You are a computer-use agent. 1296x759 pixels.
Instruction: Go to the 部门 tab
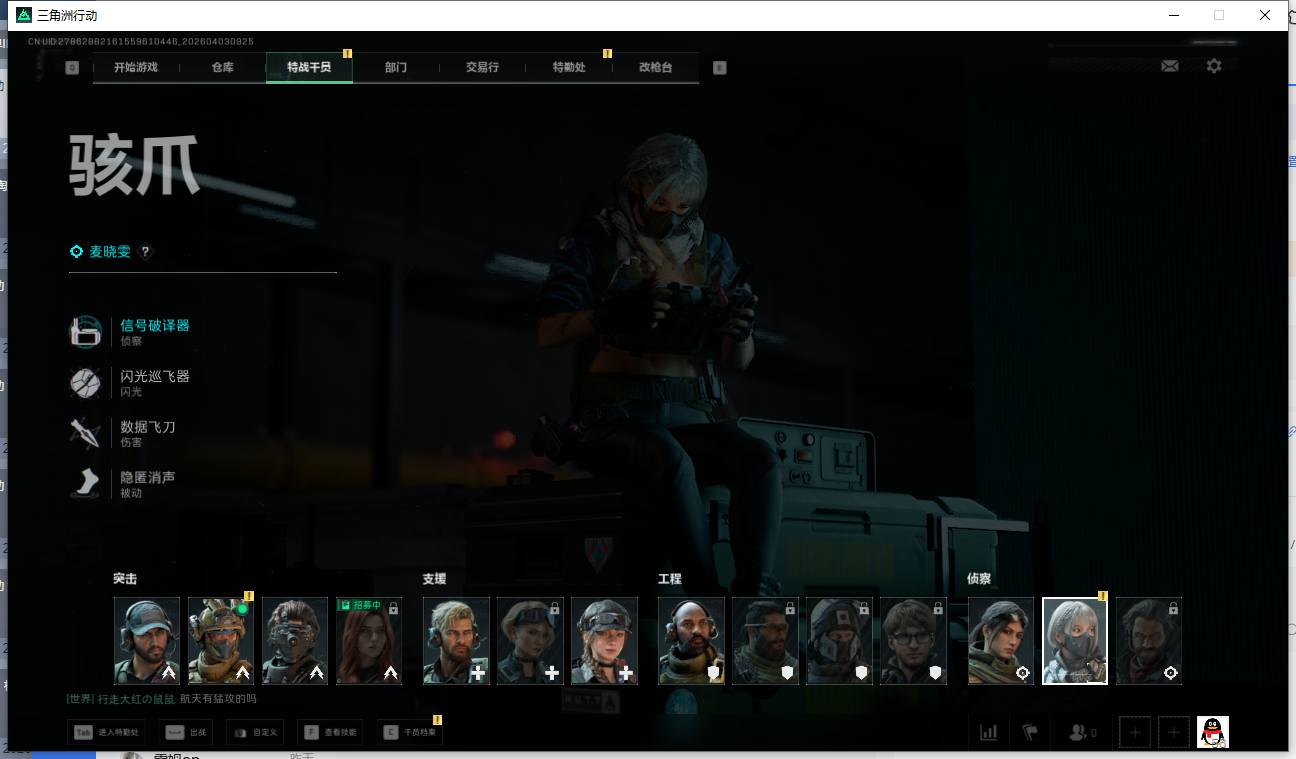396,68
